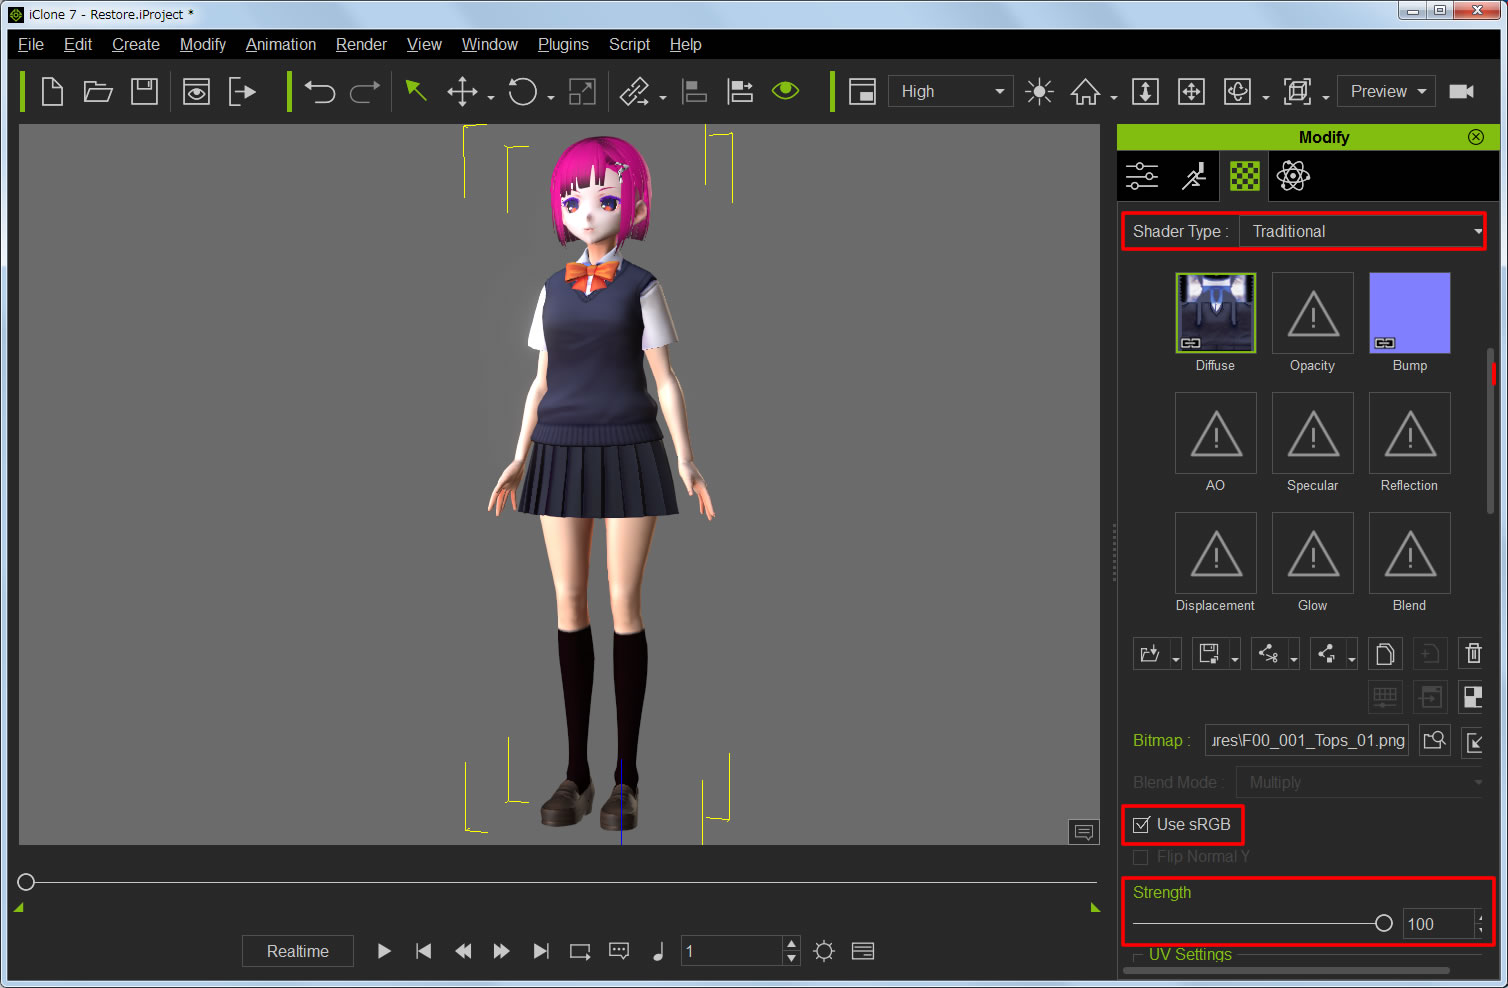Delete texture with trash icon
The image size is (1508, 988).
point(1473,654)
